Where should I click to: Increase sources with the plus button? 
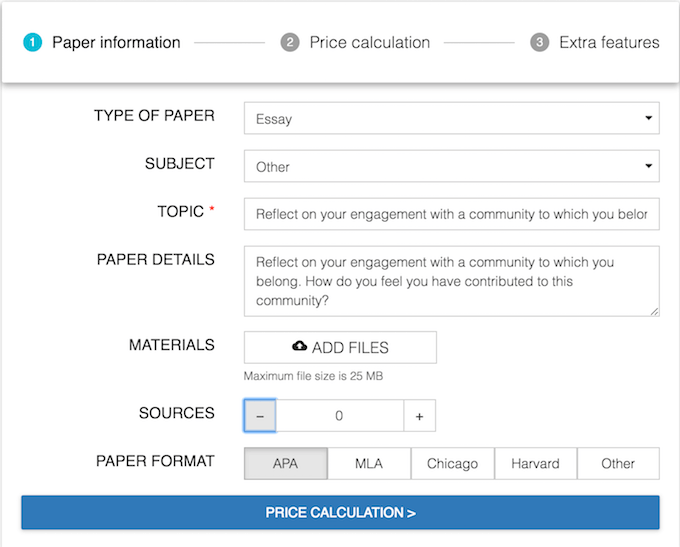pyautogui.click(x=419, y=416)
